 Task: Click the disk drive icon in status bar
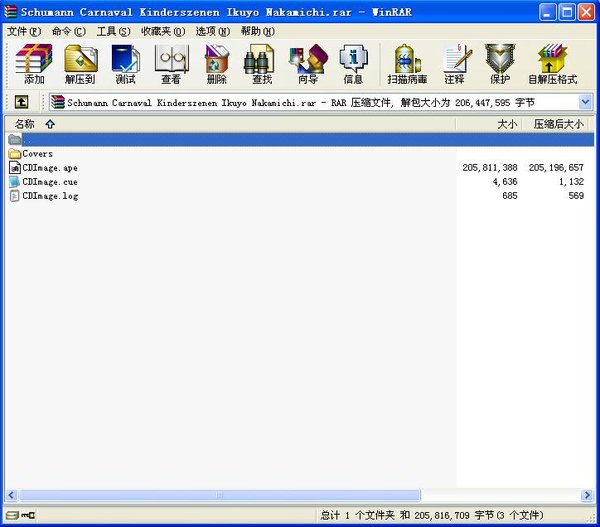point(12,516)
